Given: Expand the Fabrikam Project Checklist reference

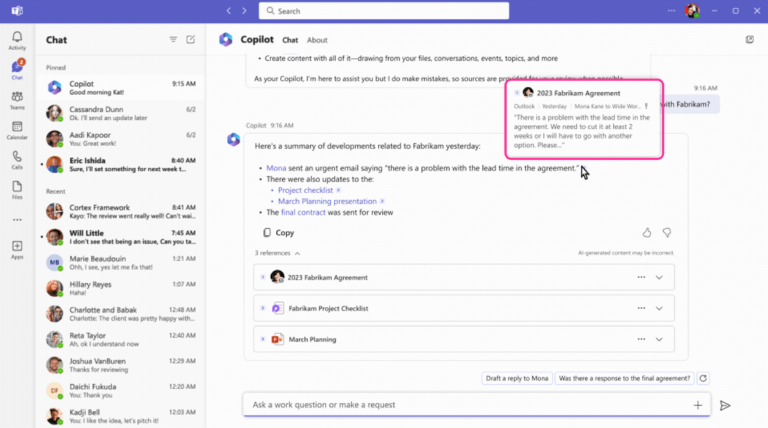Looking at the screenshot, I should (x=659, y=308).
